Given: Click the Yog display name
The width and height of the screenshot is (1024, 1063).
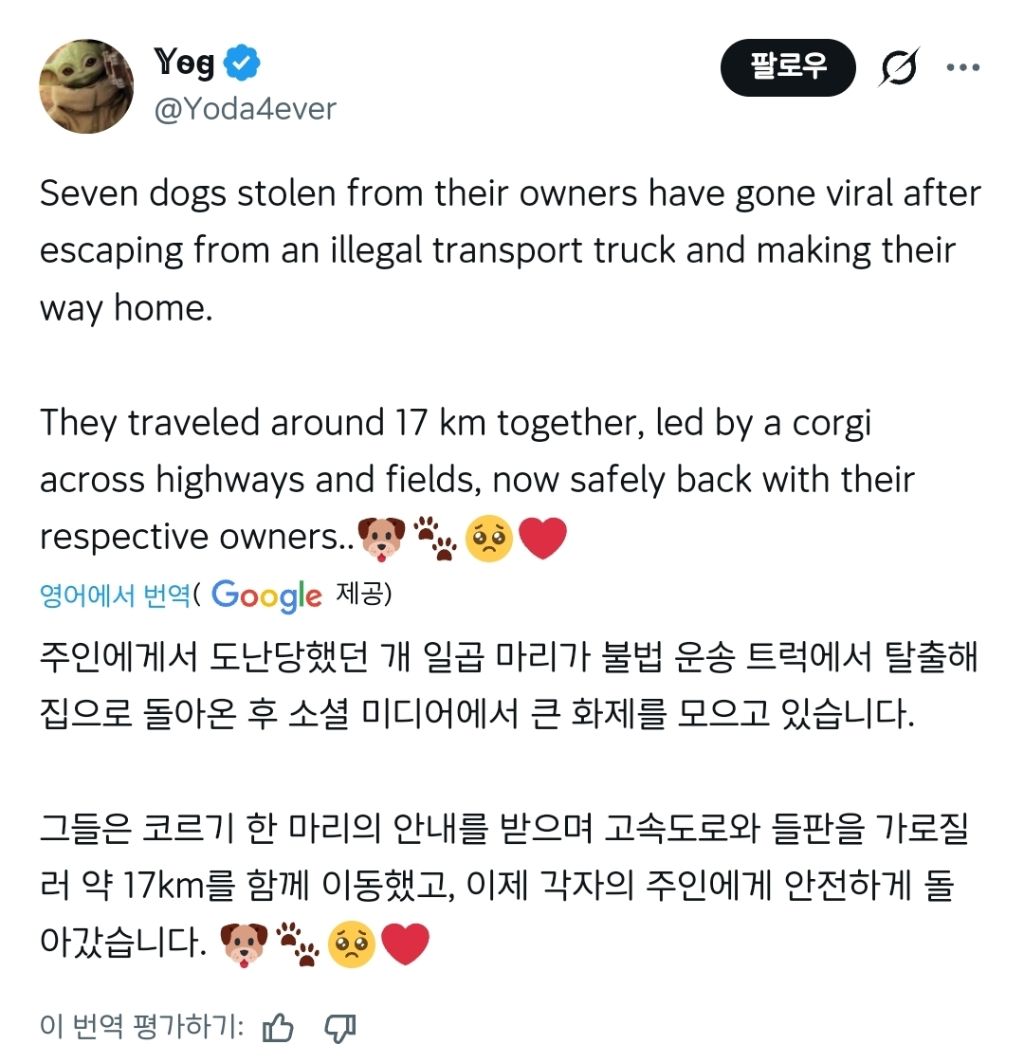Looking at the screenshot, I should point(184,63).
